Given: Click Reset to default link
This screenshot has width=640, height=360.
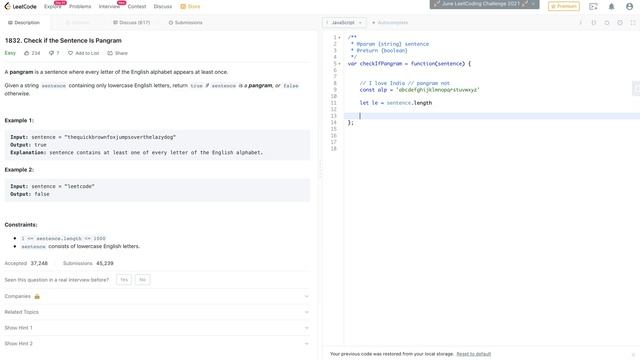Looking at the screenshot, I should (473, 354).
